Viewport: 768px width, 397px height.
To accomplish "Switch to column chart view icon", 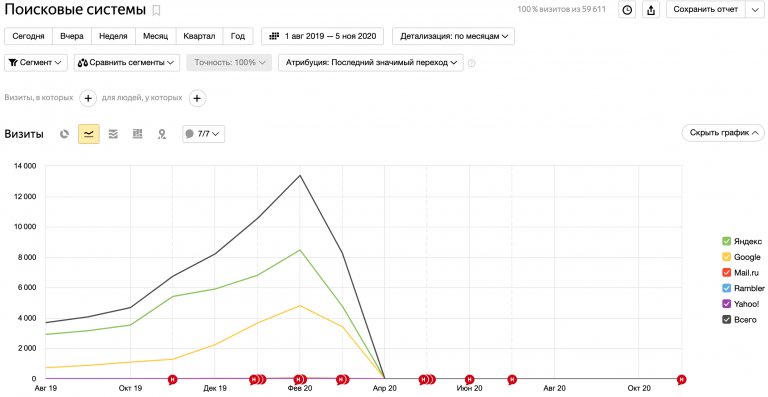I will click(138, 134).
